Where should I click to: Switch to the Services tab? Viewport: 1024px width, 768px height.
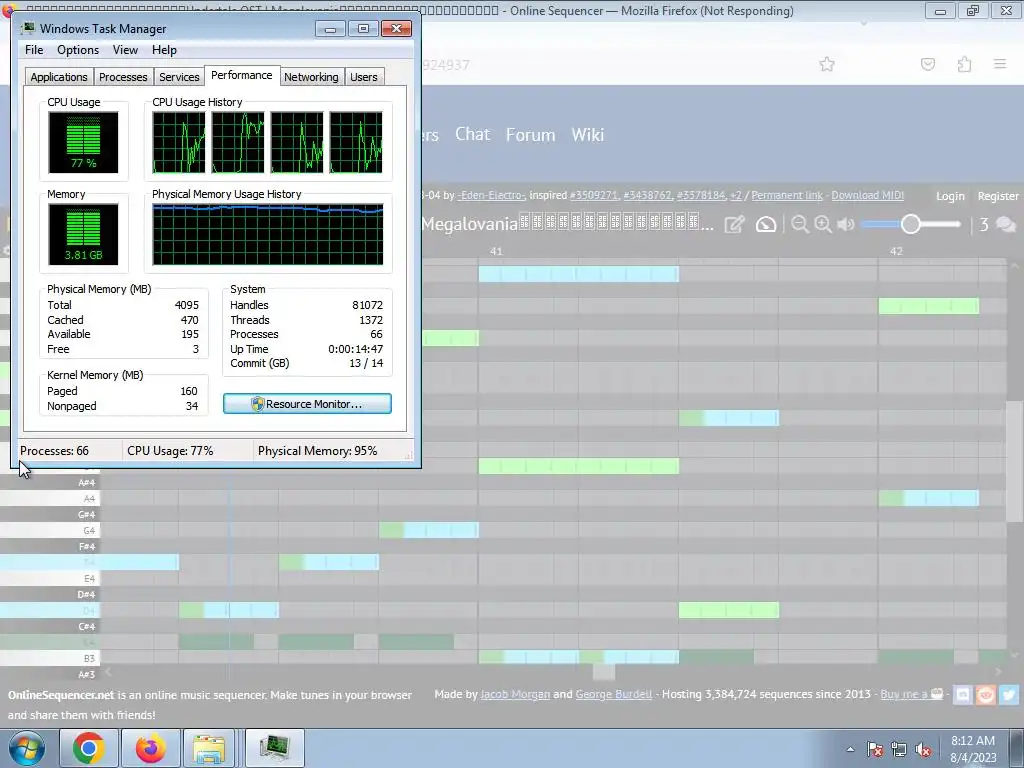click(179, 77)
